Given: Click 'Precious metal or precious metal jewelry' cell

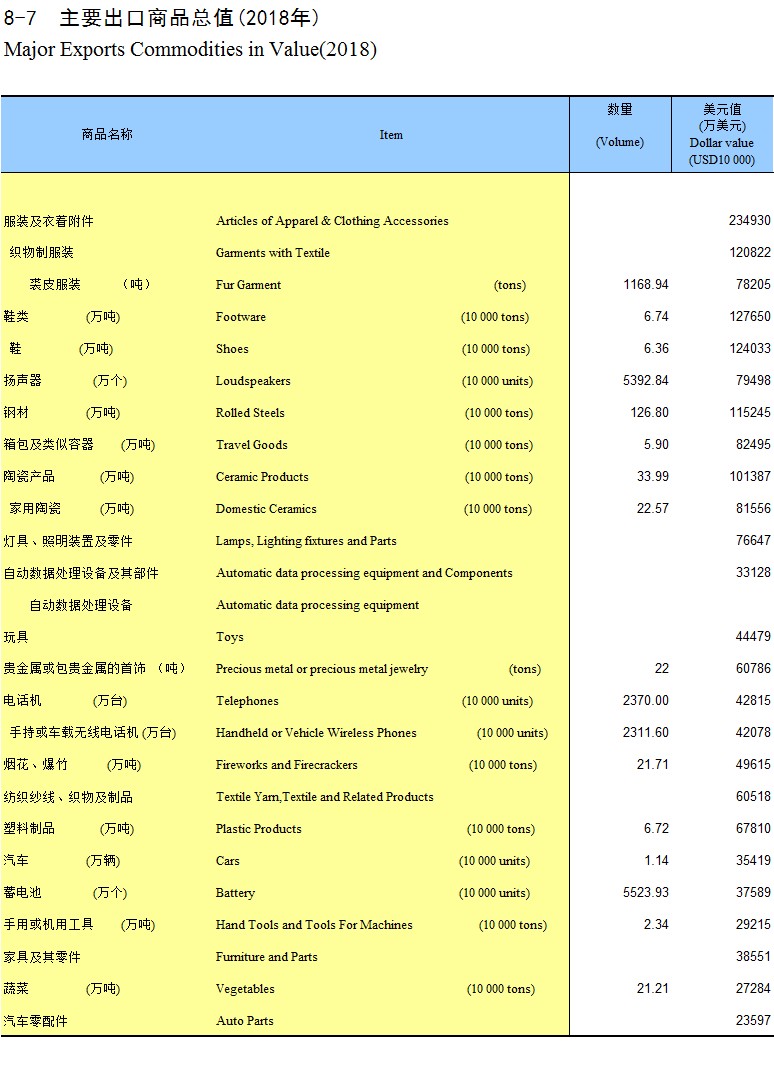Looking at the screenshot, I should pos(322,669).
